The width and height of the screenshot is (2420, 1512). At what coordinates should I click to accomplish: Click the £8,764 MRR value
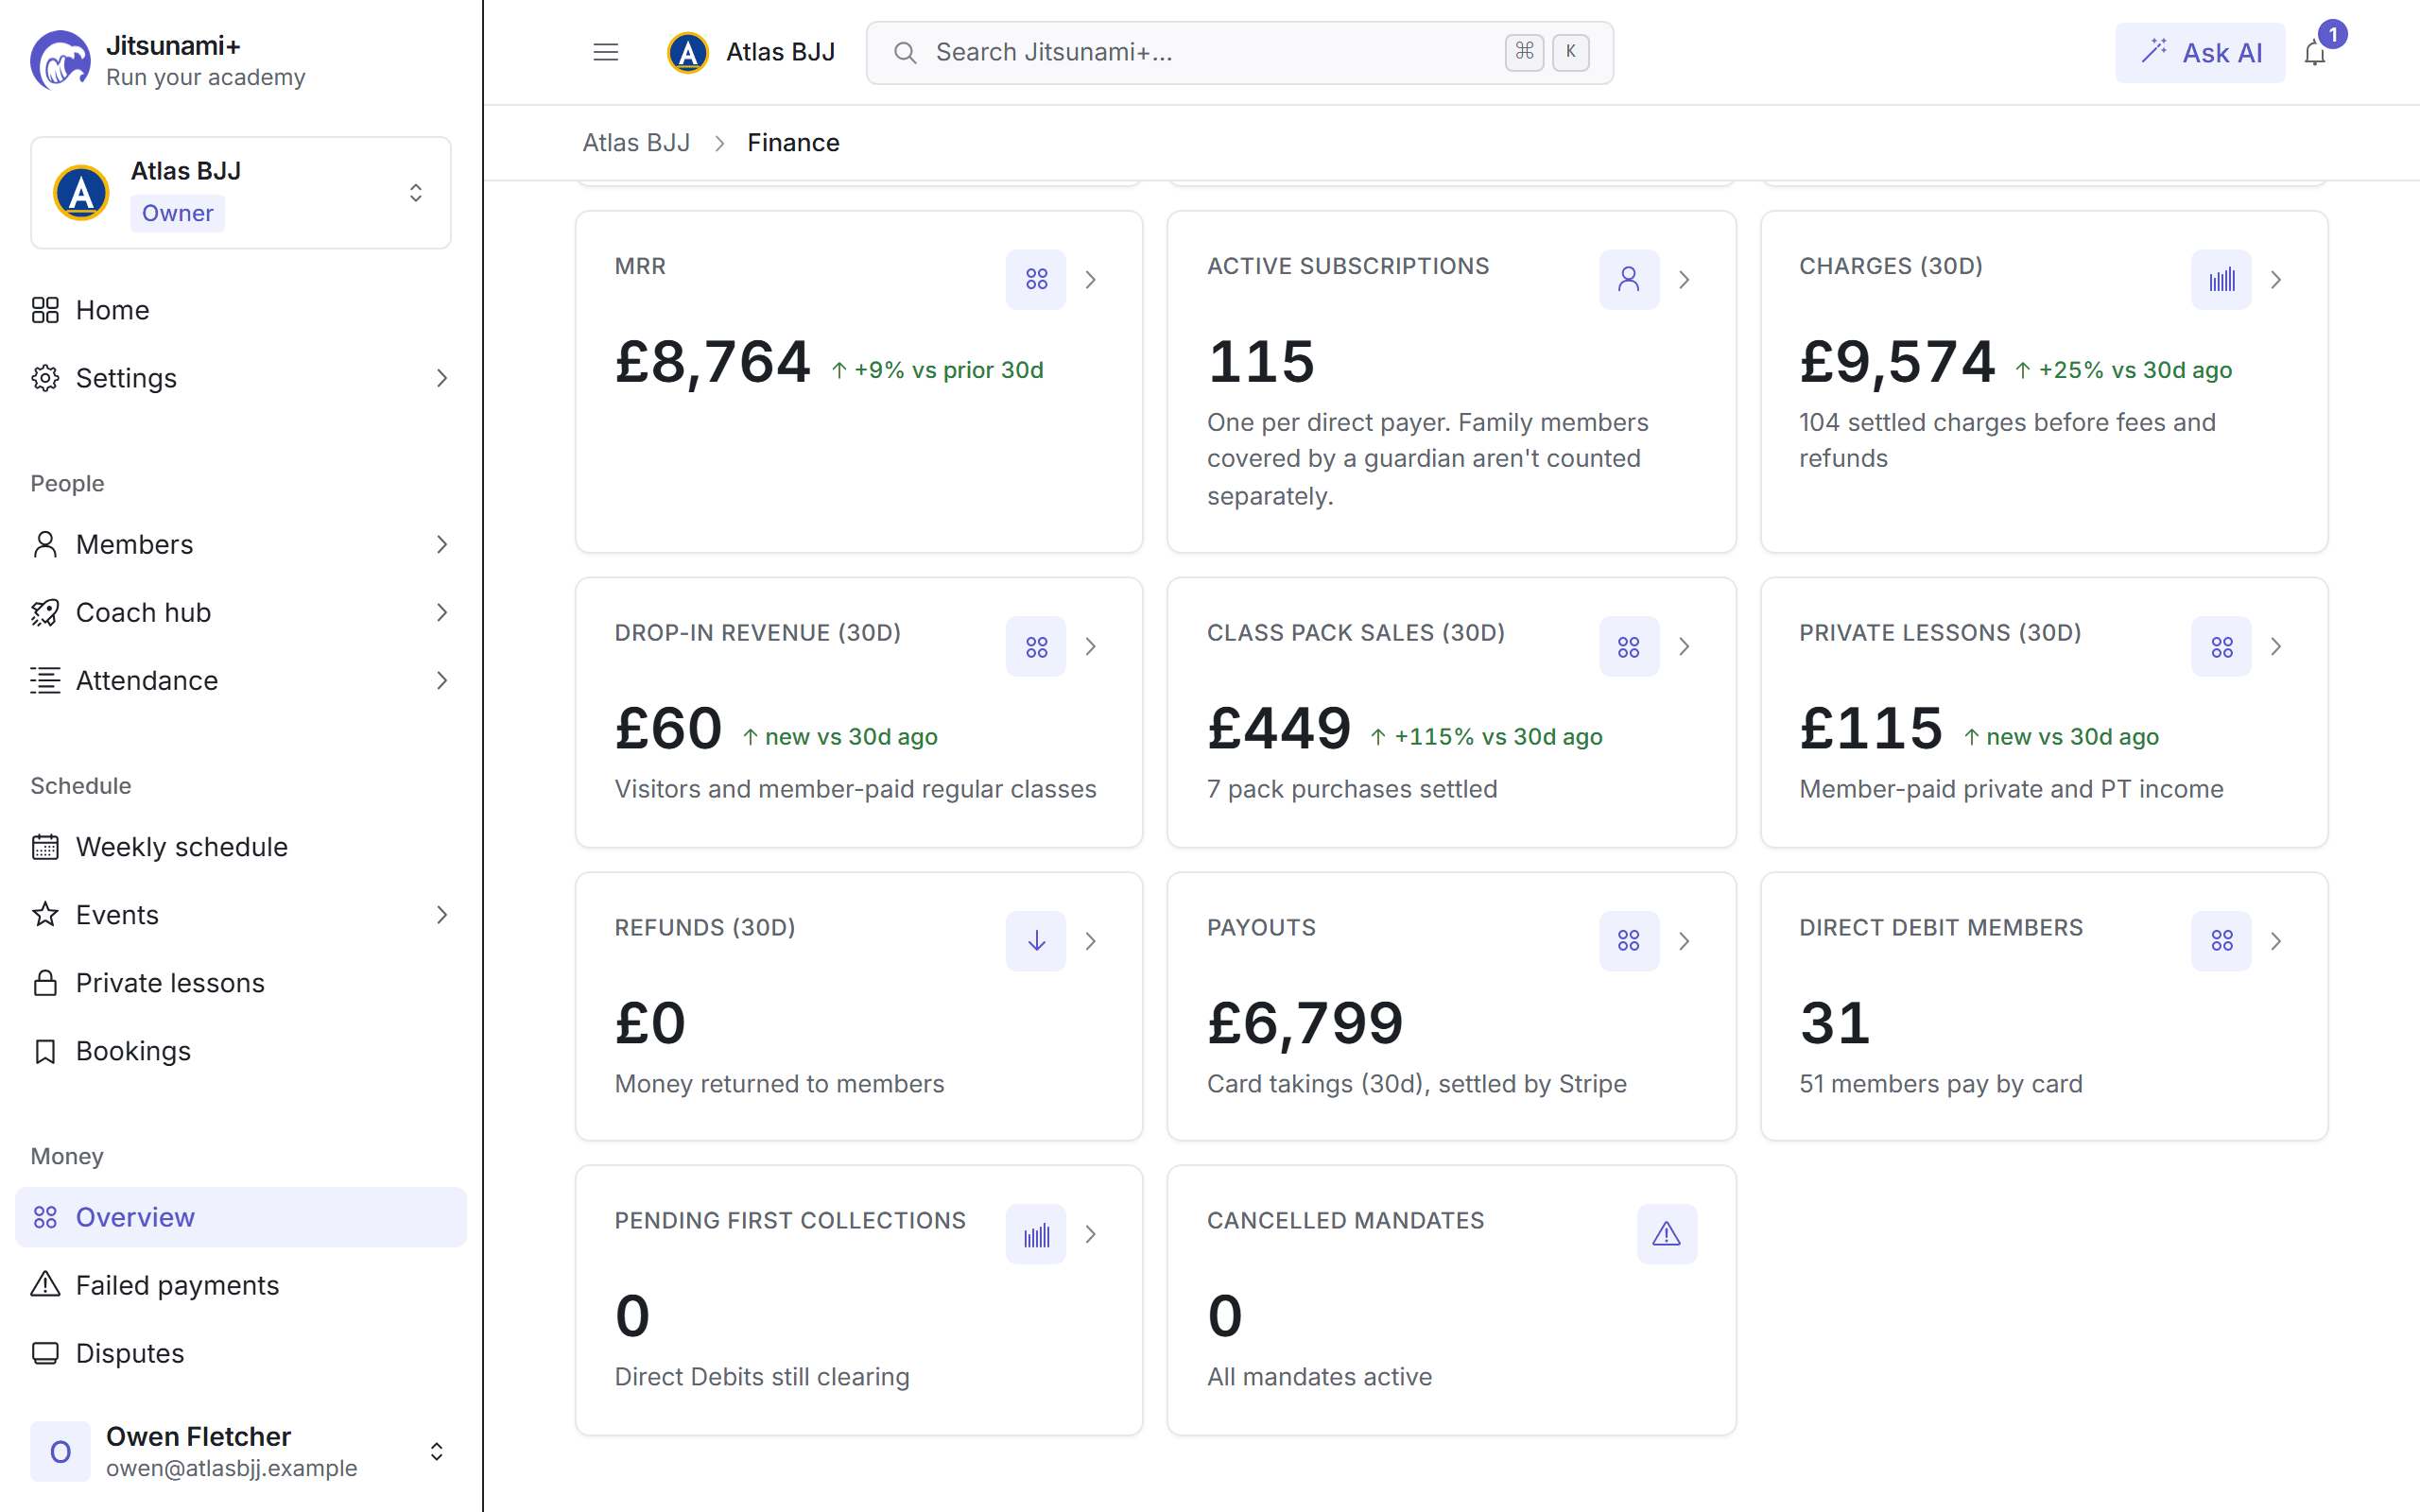pos(712,362)
